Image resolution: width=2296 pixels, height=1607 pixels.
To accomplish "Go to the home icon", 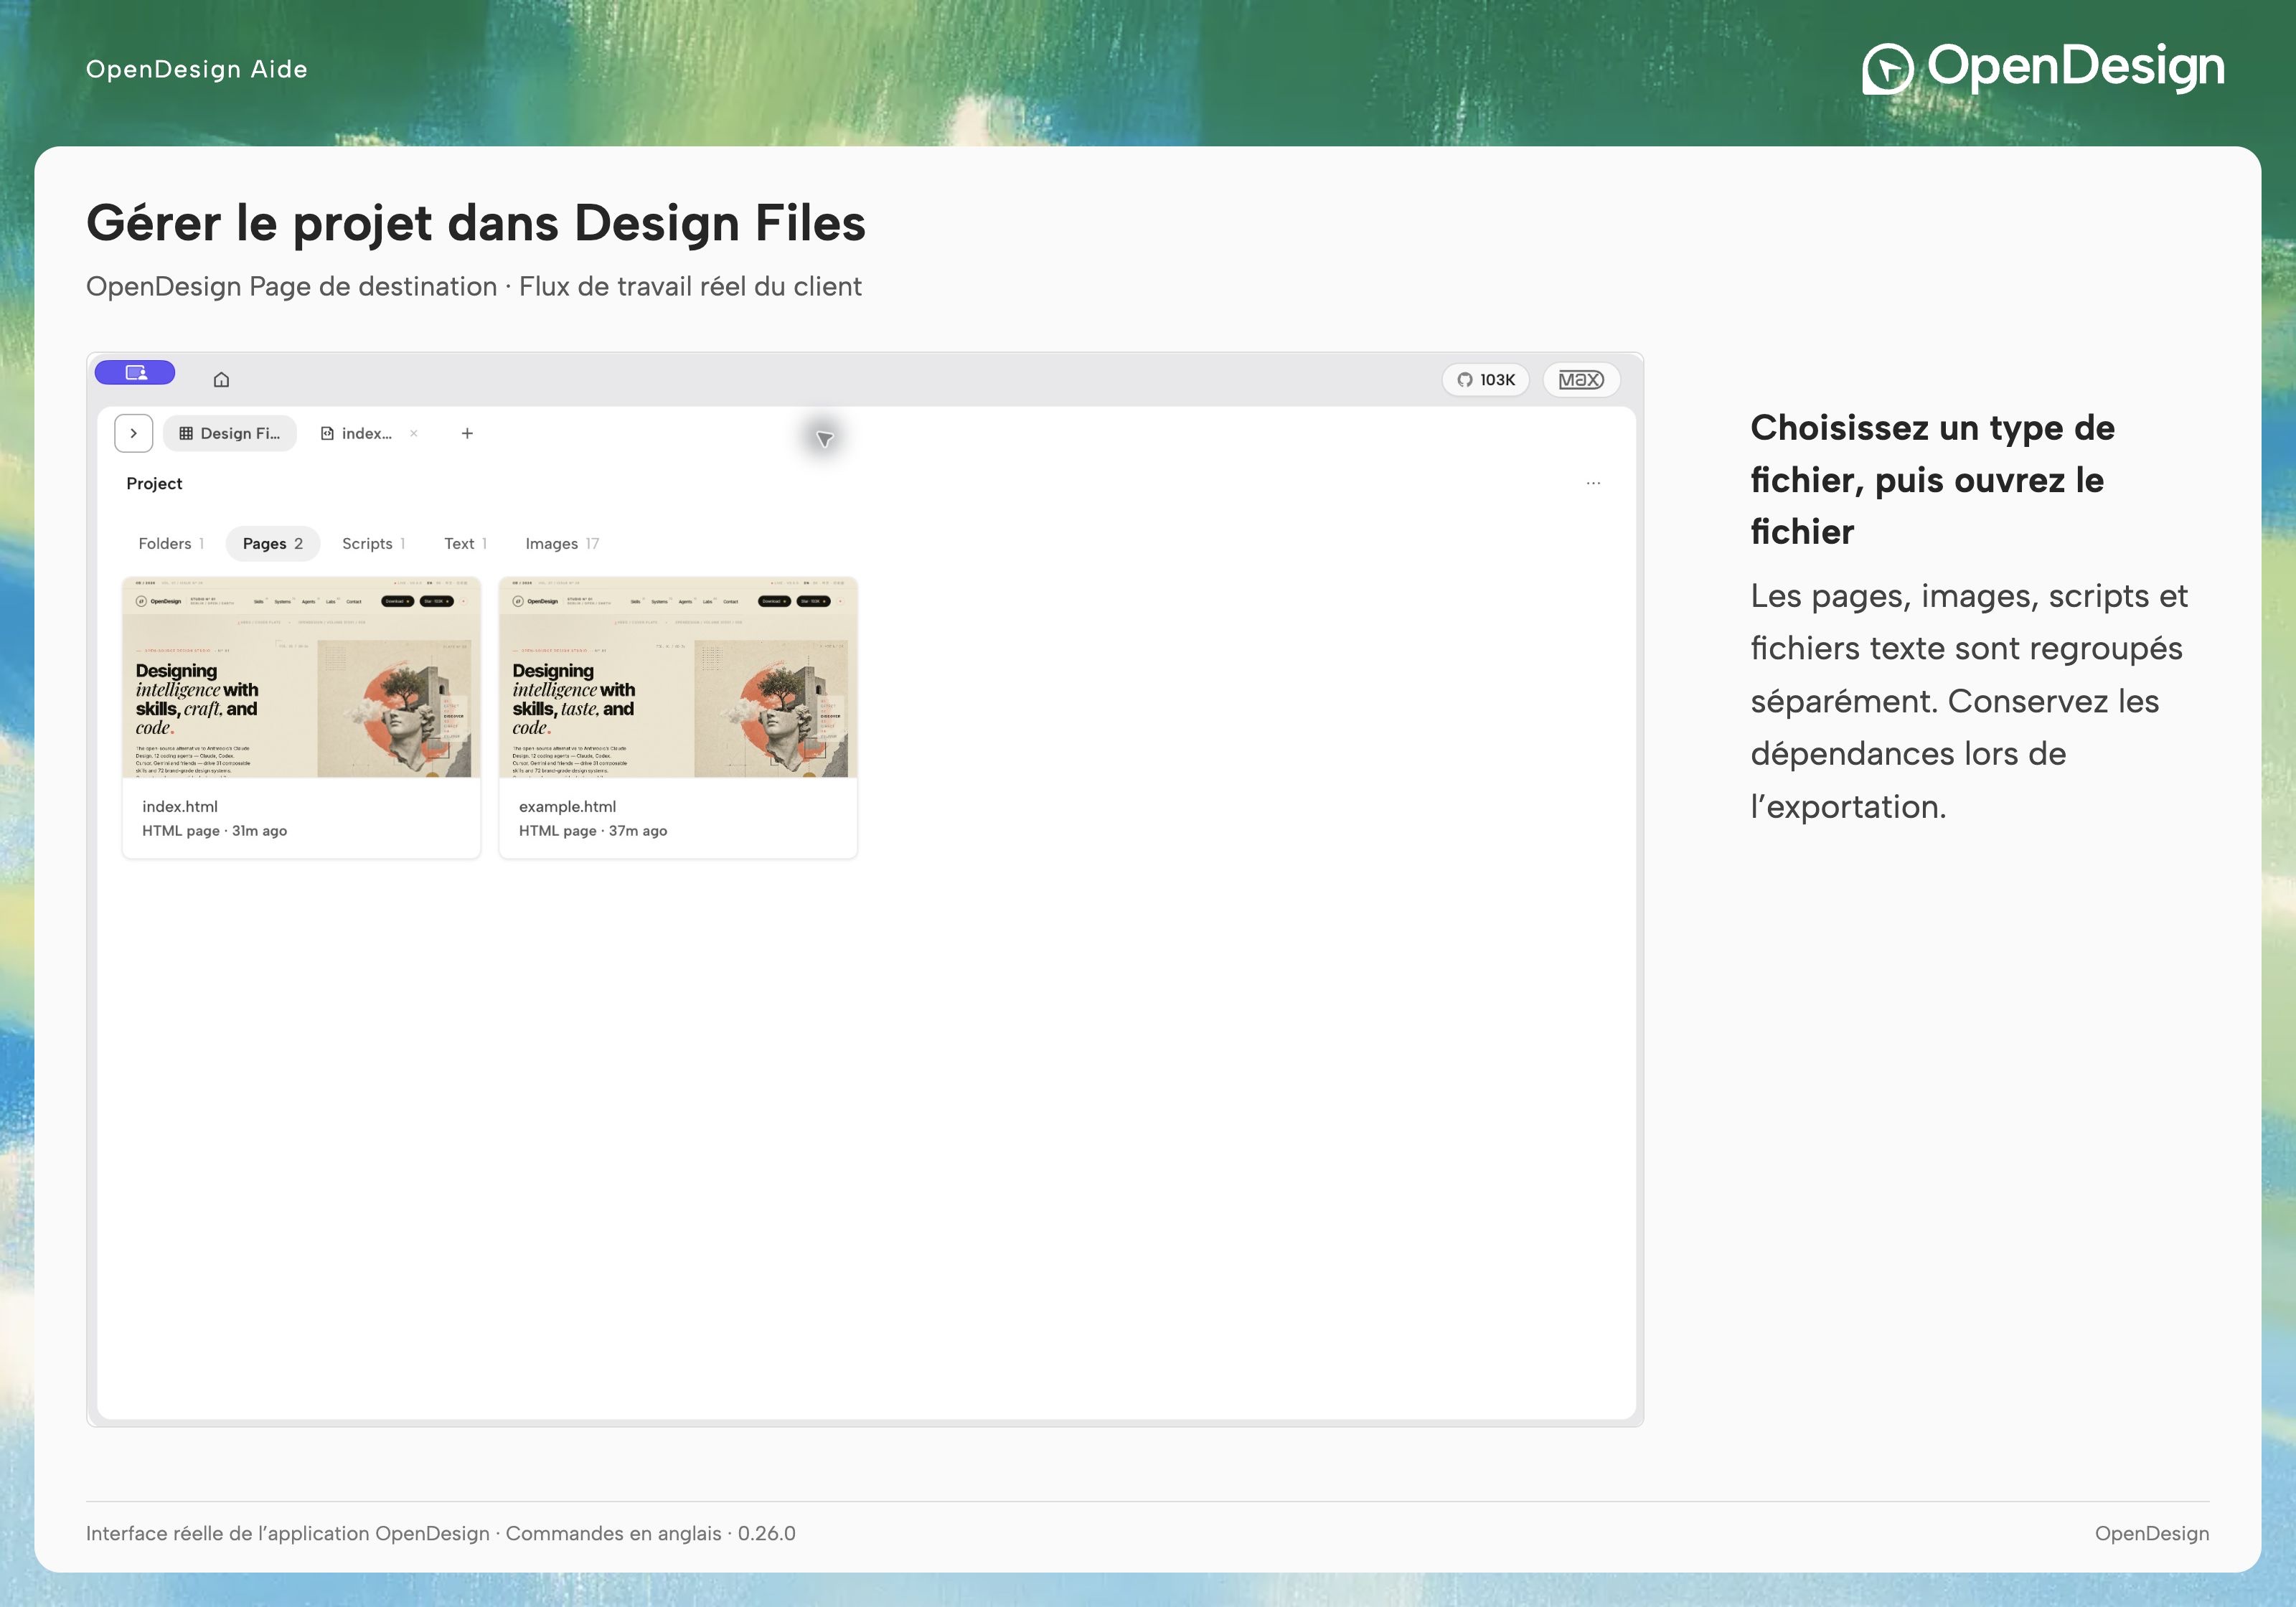I will click(x=222, y=379).
